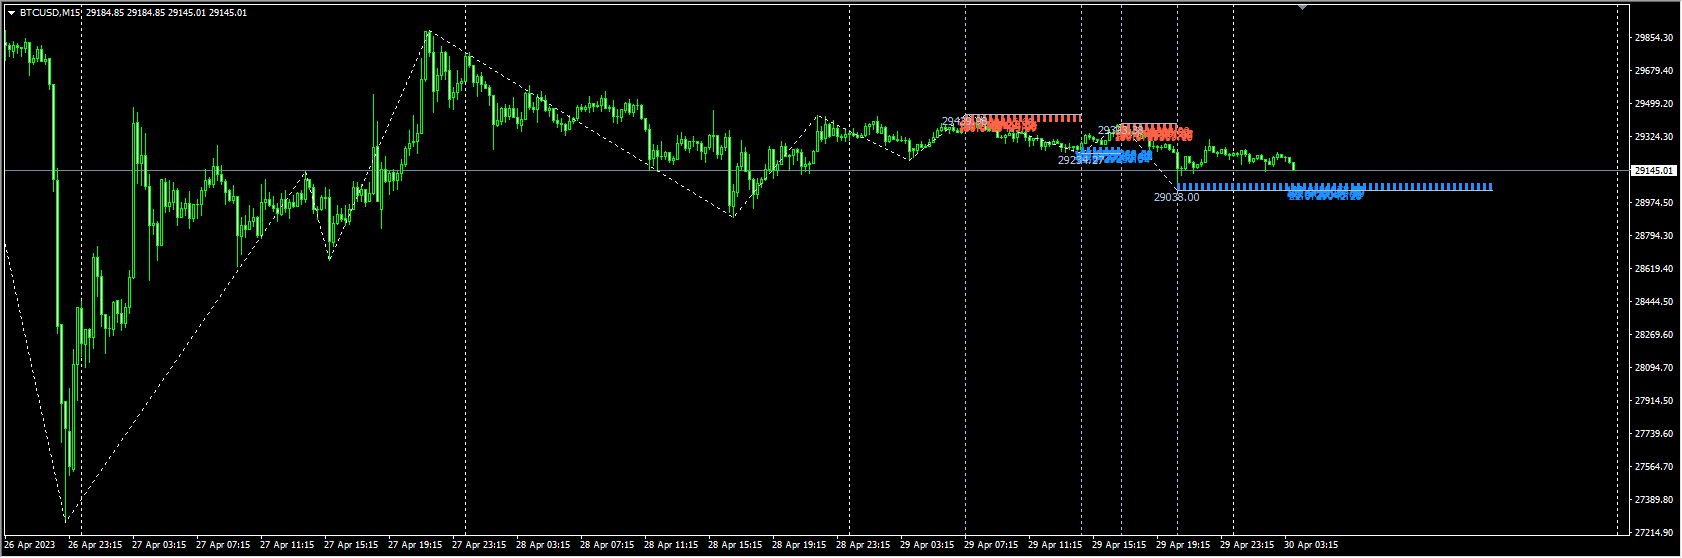1682x558 pixels.
Task: Click price axis label 27389.80
Action: 1653,500
